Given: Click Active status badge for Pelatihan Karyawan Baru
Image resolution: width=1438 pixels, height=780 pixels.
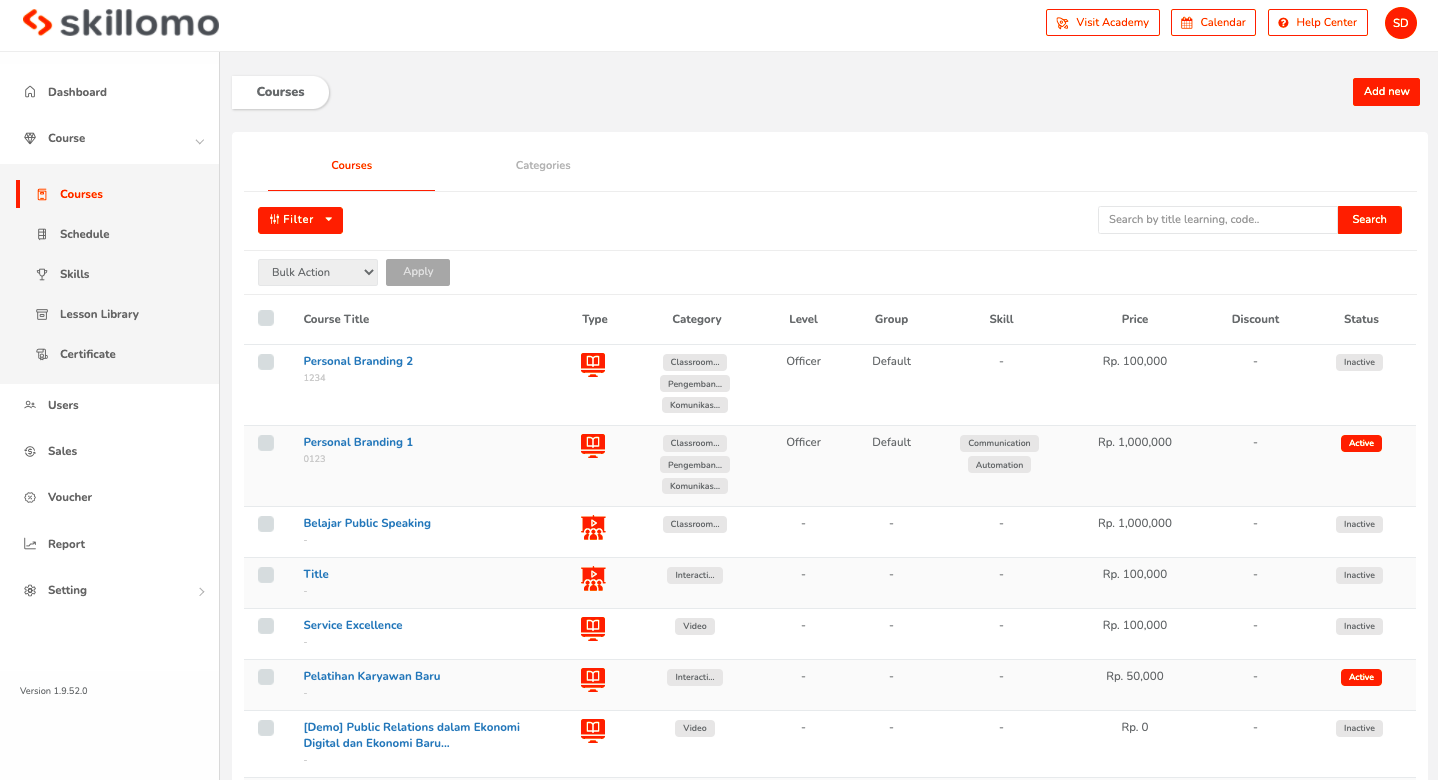Looking at the screenshot, I should (x=1361, y=677).
